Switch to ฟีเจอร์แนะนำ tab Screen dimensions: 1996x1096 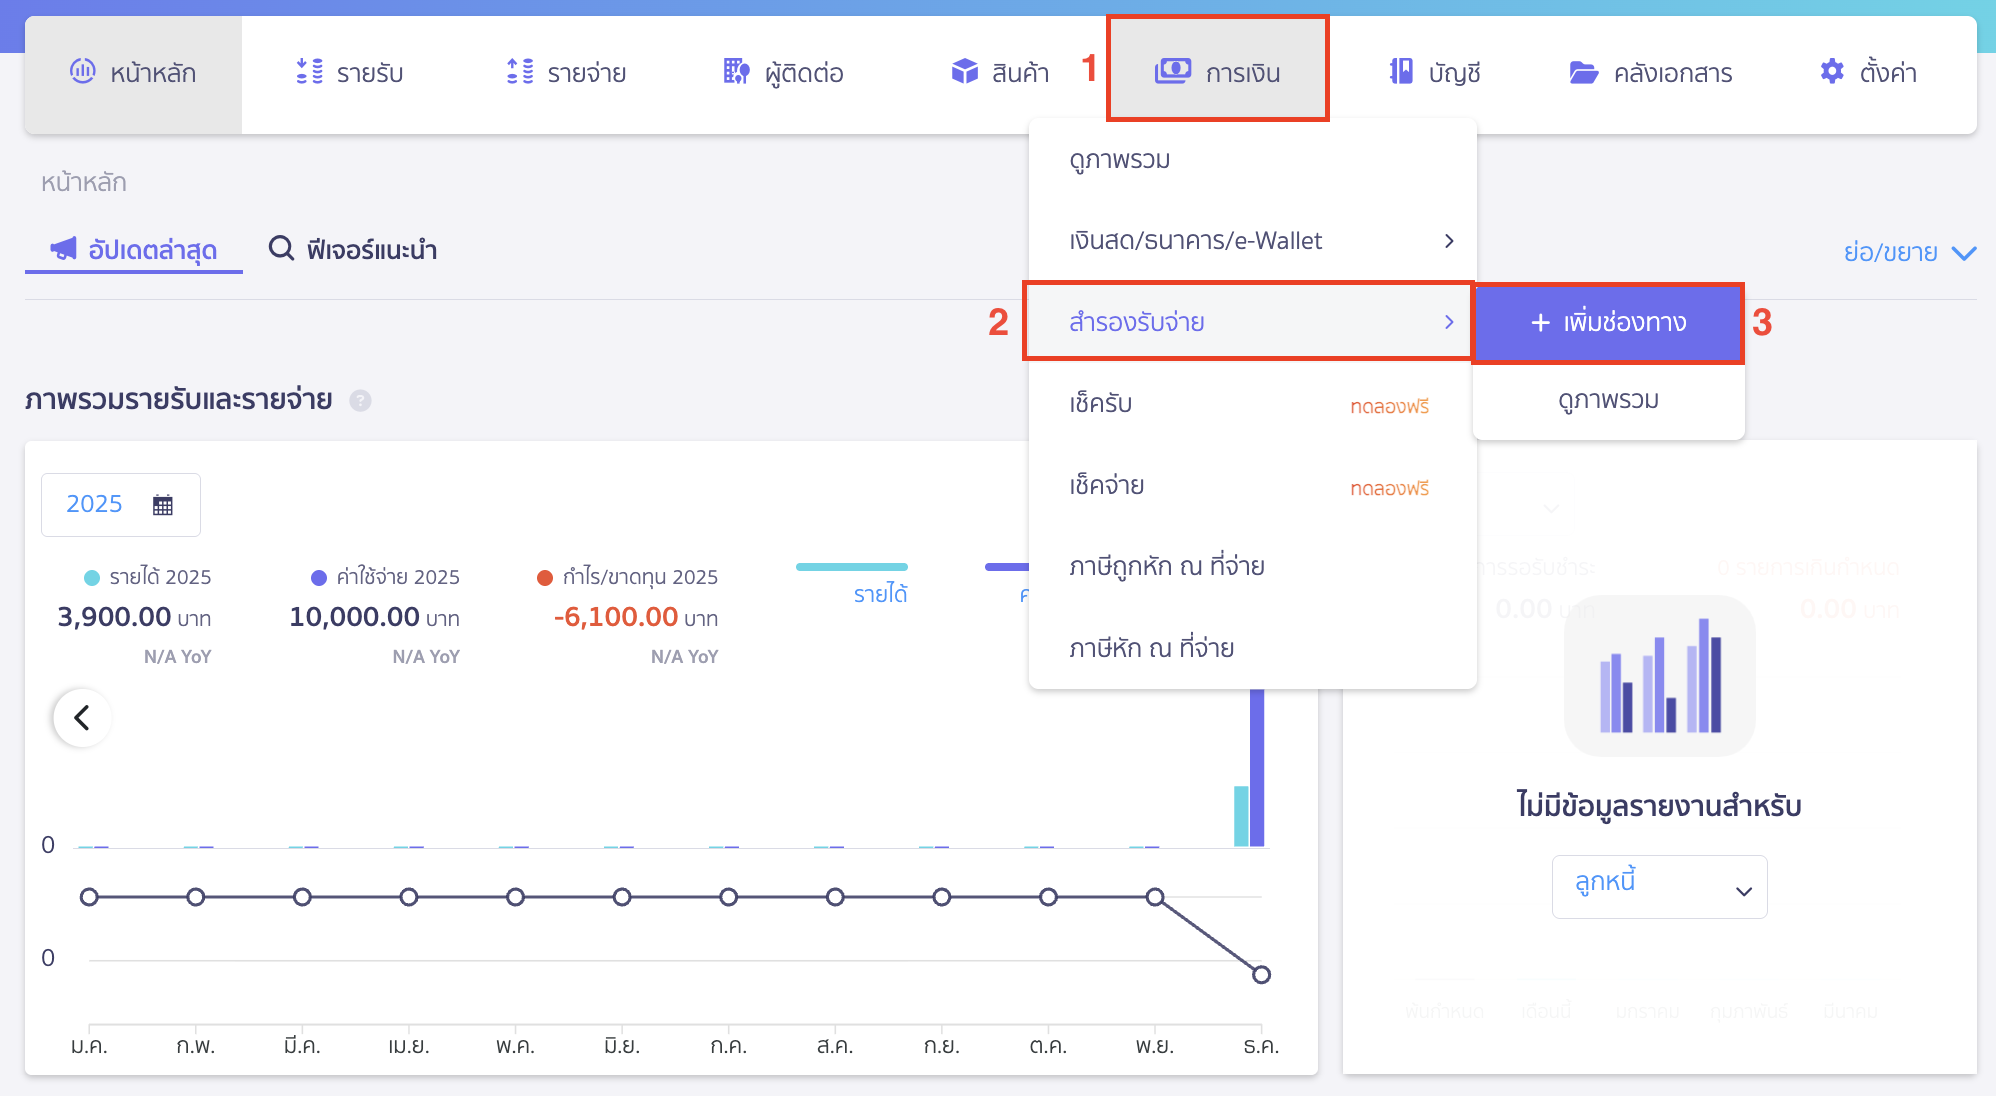[353, 249]
